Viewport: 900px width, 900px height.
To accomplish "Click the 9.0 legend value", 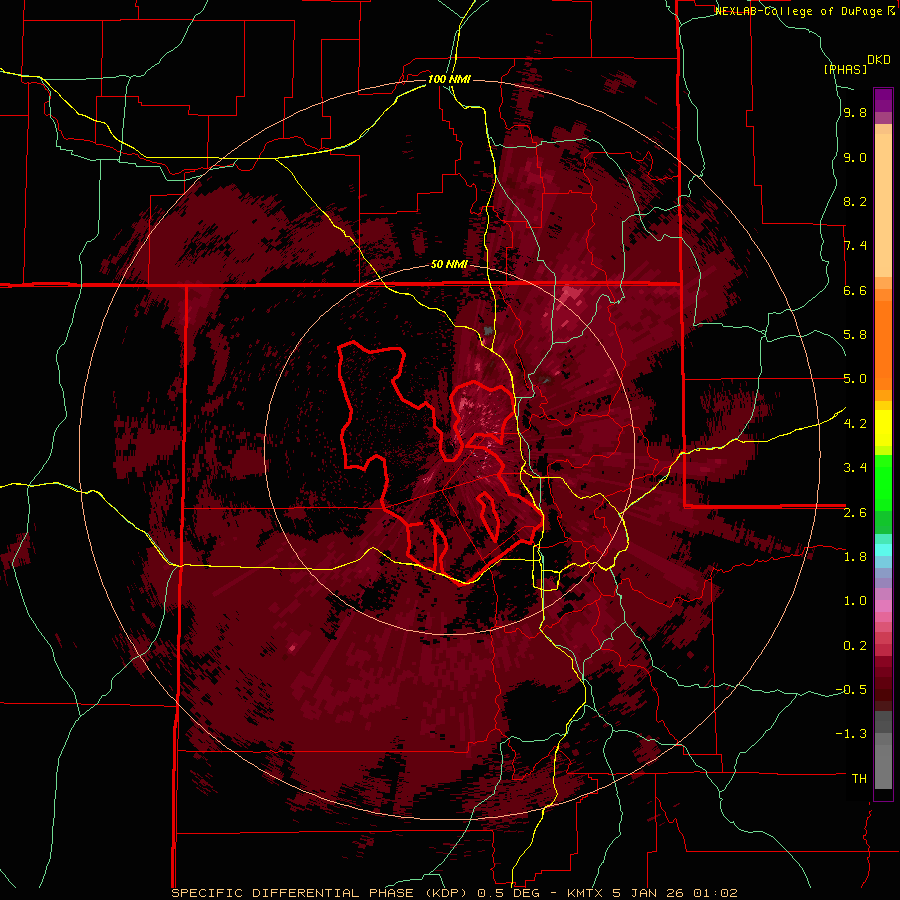I will click(x=855, y=157).
